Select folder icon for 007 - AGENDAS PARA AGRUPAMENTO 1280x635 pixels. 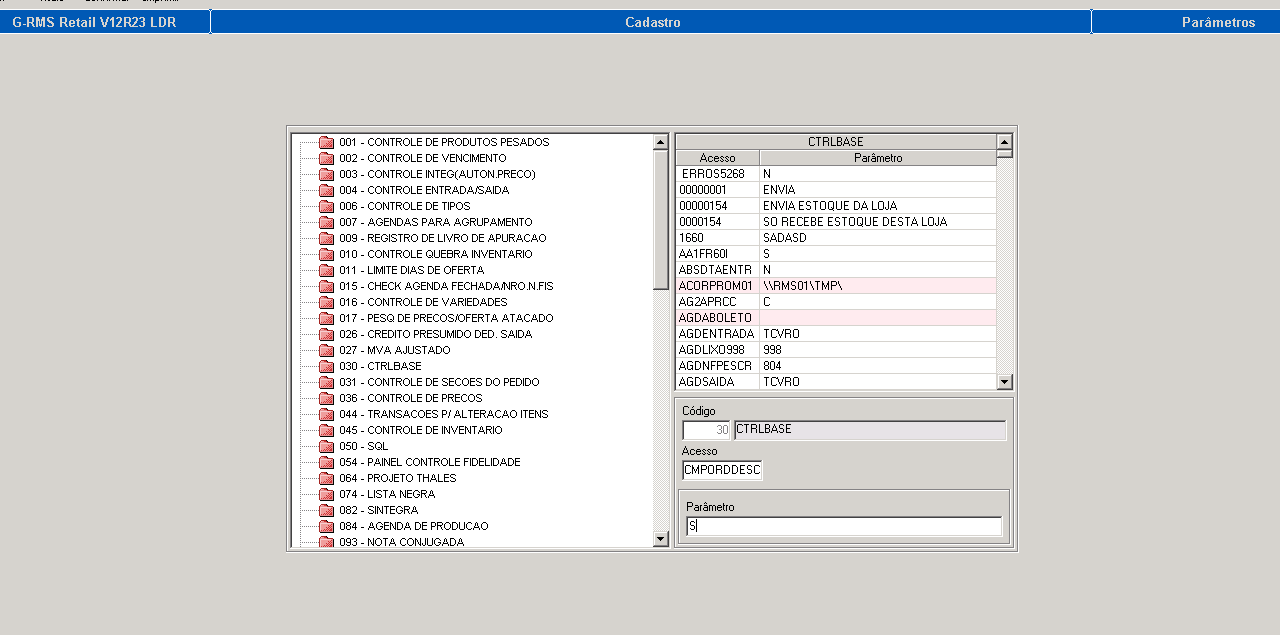[x=326, y=222]
